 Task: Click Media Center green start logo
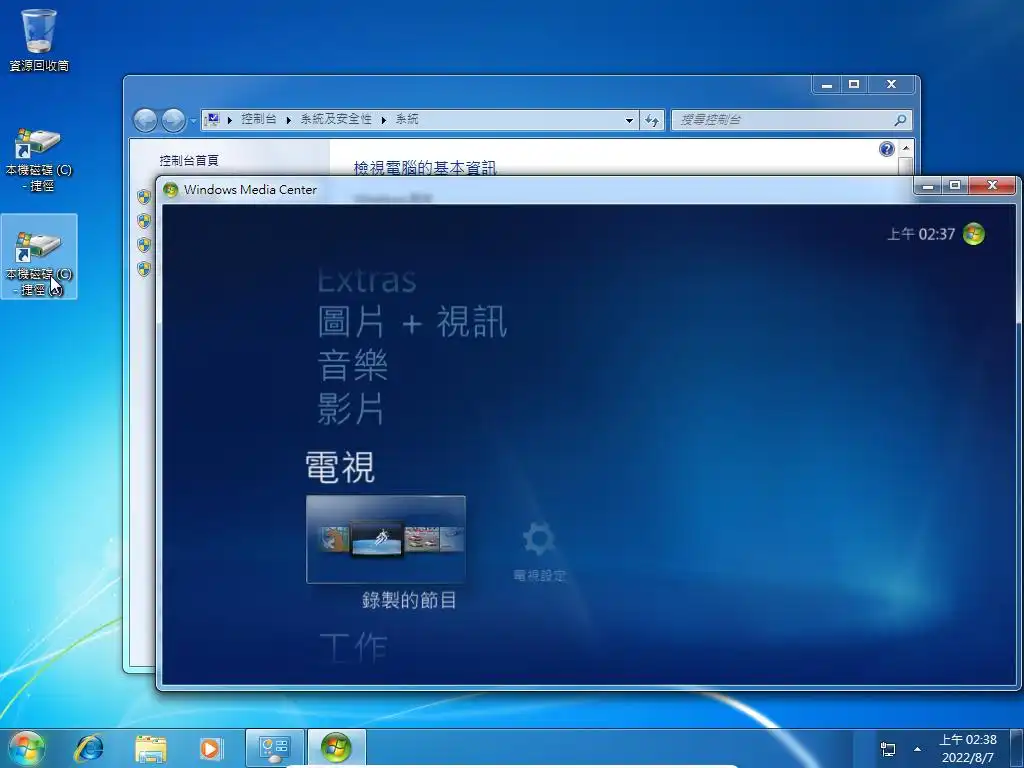pyautogui.click(x=974, y=234)
